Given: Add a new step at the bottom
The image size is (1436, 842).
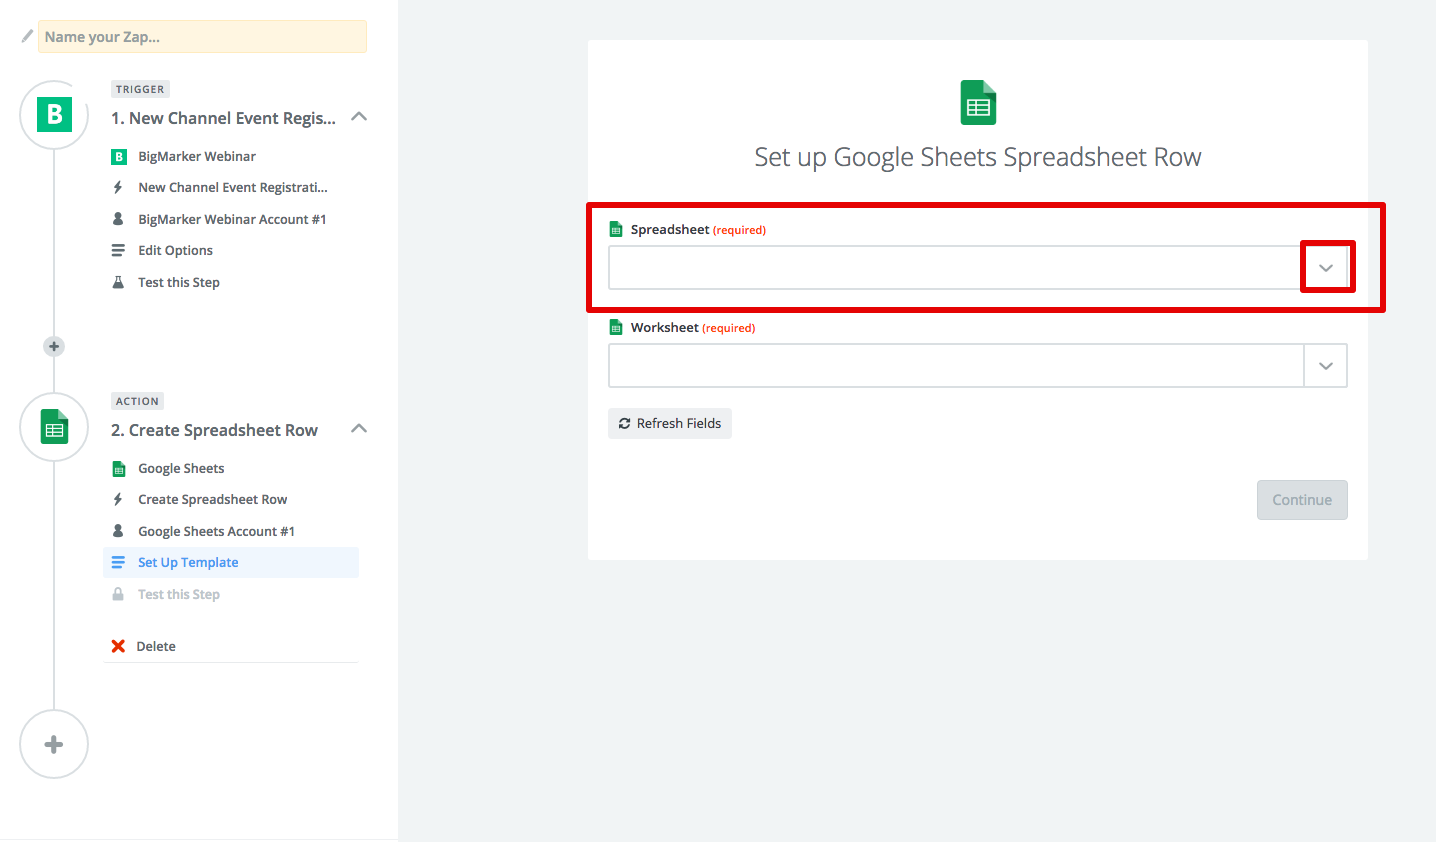Looking at the screenshot, I should [54, 744].
